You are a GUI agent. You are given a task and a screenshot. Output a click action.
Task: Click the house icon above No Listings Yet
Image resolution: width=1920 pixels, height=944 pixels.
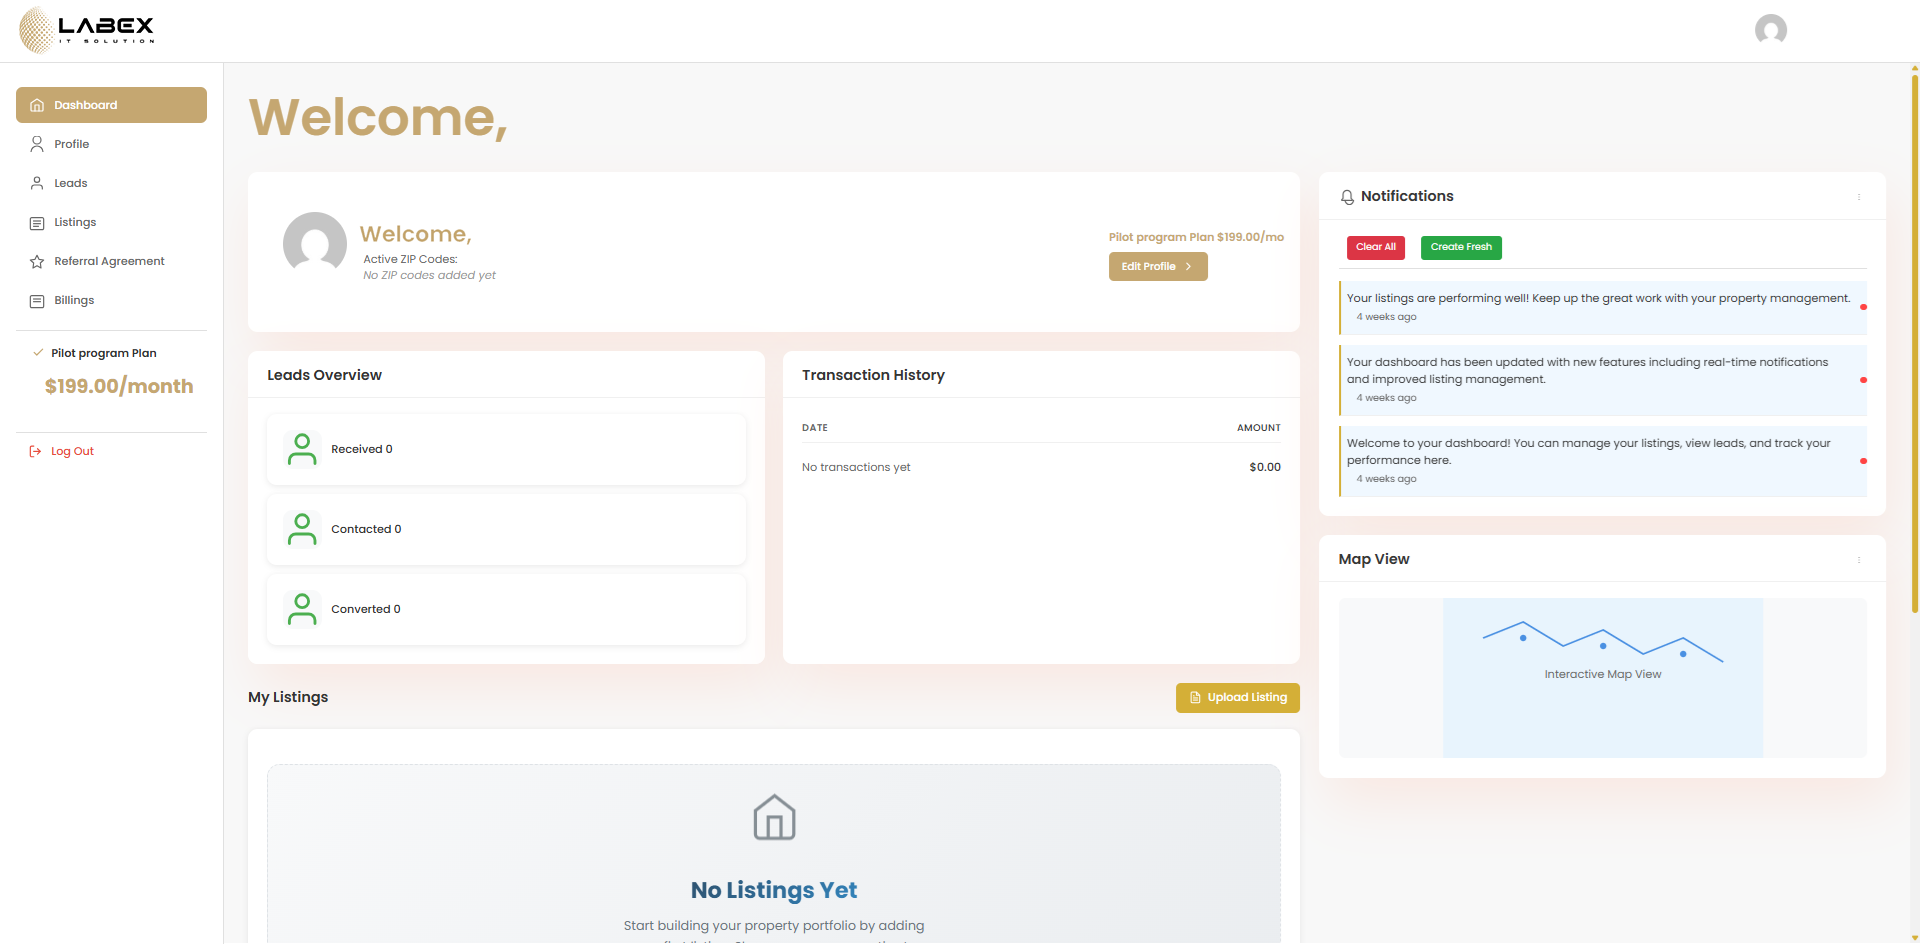pyautogui.click(x=774, y=817)
